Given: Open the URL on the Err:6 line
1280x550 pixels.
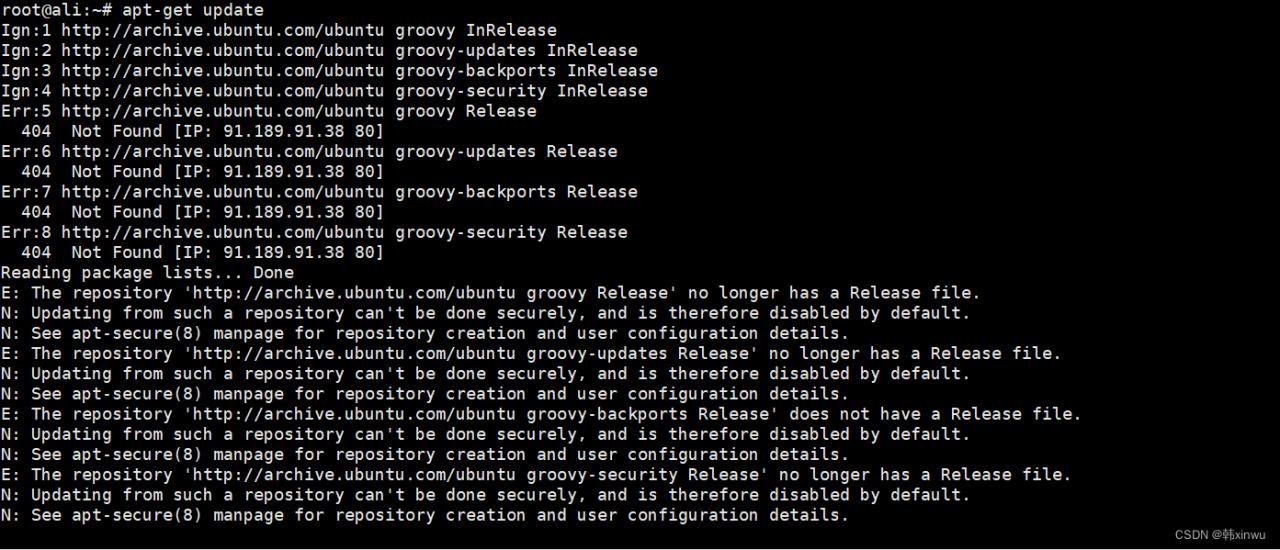Looking at the screenshot, I should pyautogui.click(x=222, y=151).
